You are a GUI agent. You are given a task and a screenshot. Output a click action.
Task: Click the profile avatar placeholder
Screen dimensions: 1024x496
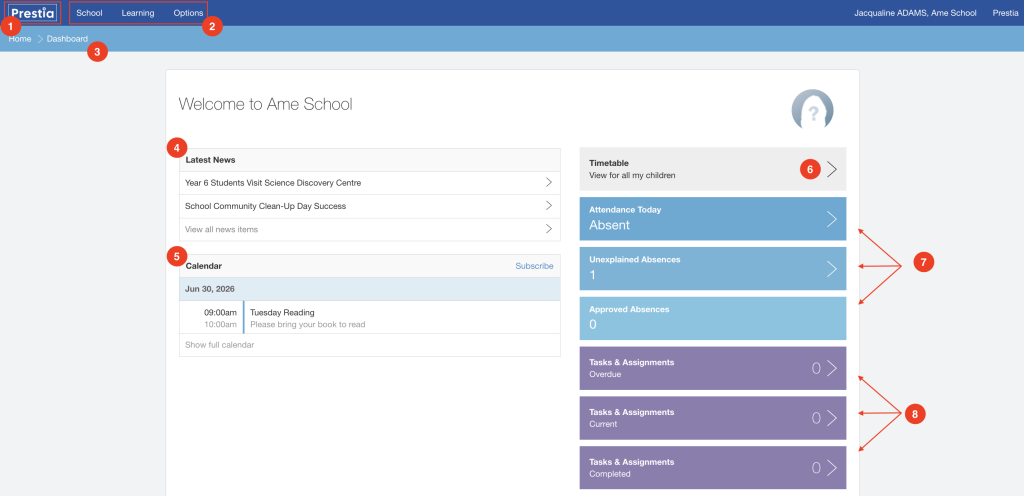point(812,109)
